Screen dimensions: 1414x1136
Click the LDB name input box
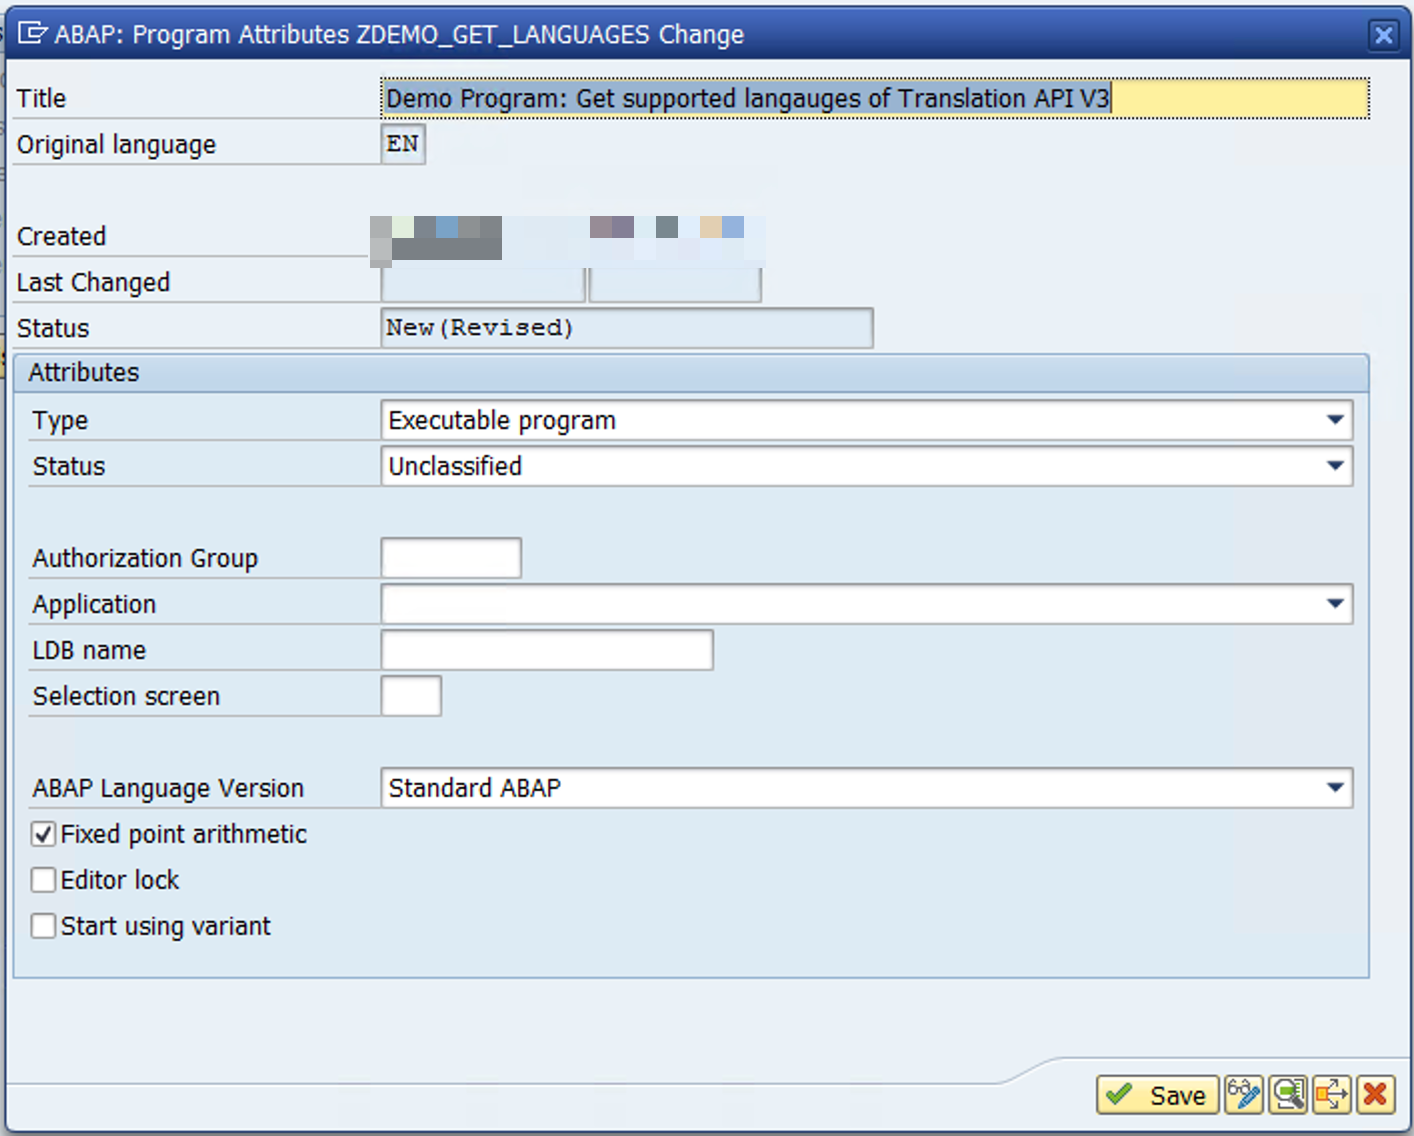point(547,650)
